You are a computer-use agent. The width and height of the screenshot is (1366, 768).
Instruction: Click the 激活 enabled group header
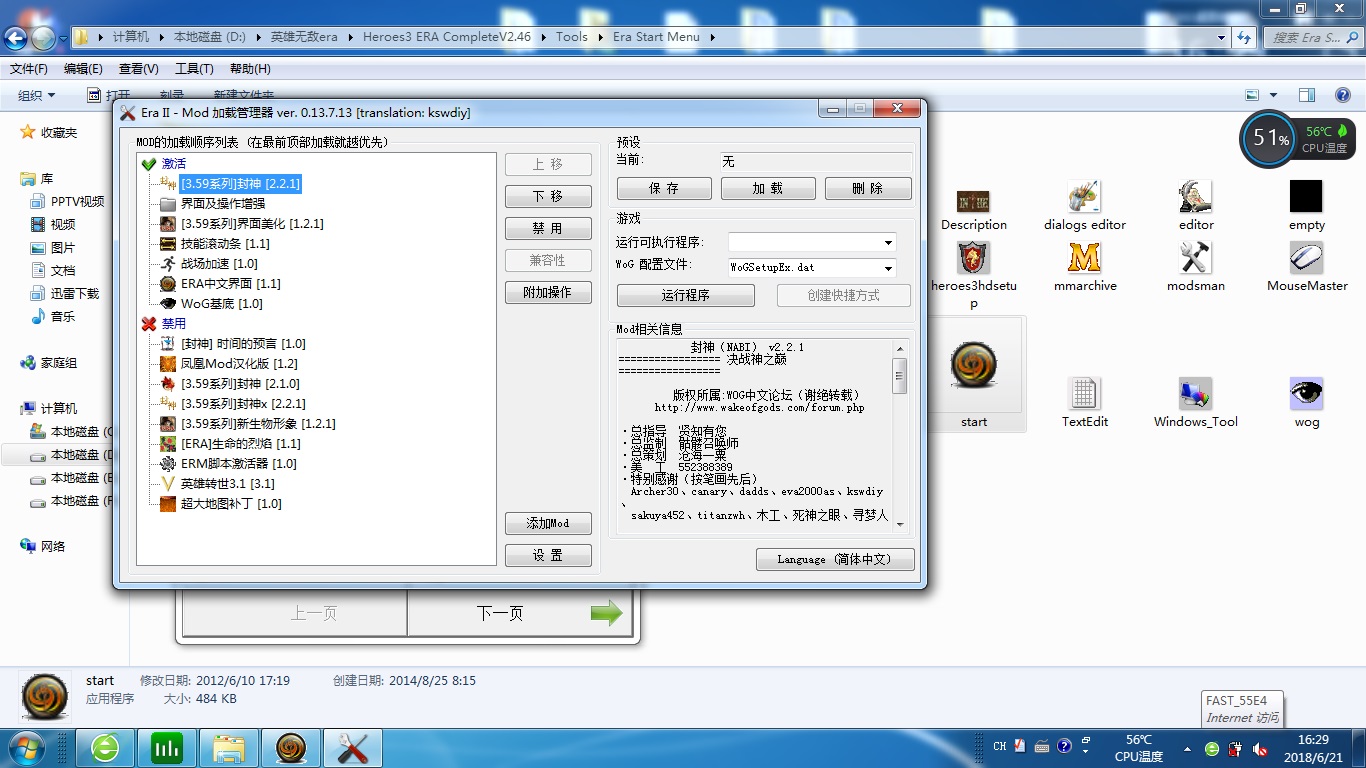tap(174, 163)
